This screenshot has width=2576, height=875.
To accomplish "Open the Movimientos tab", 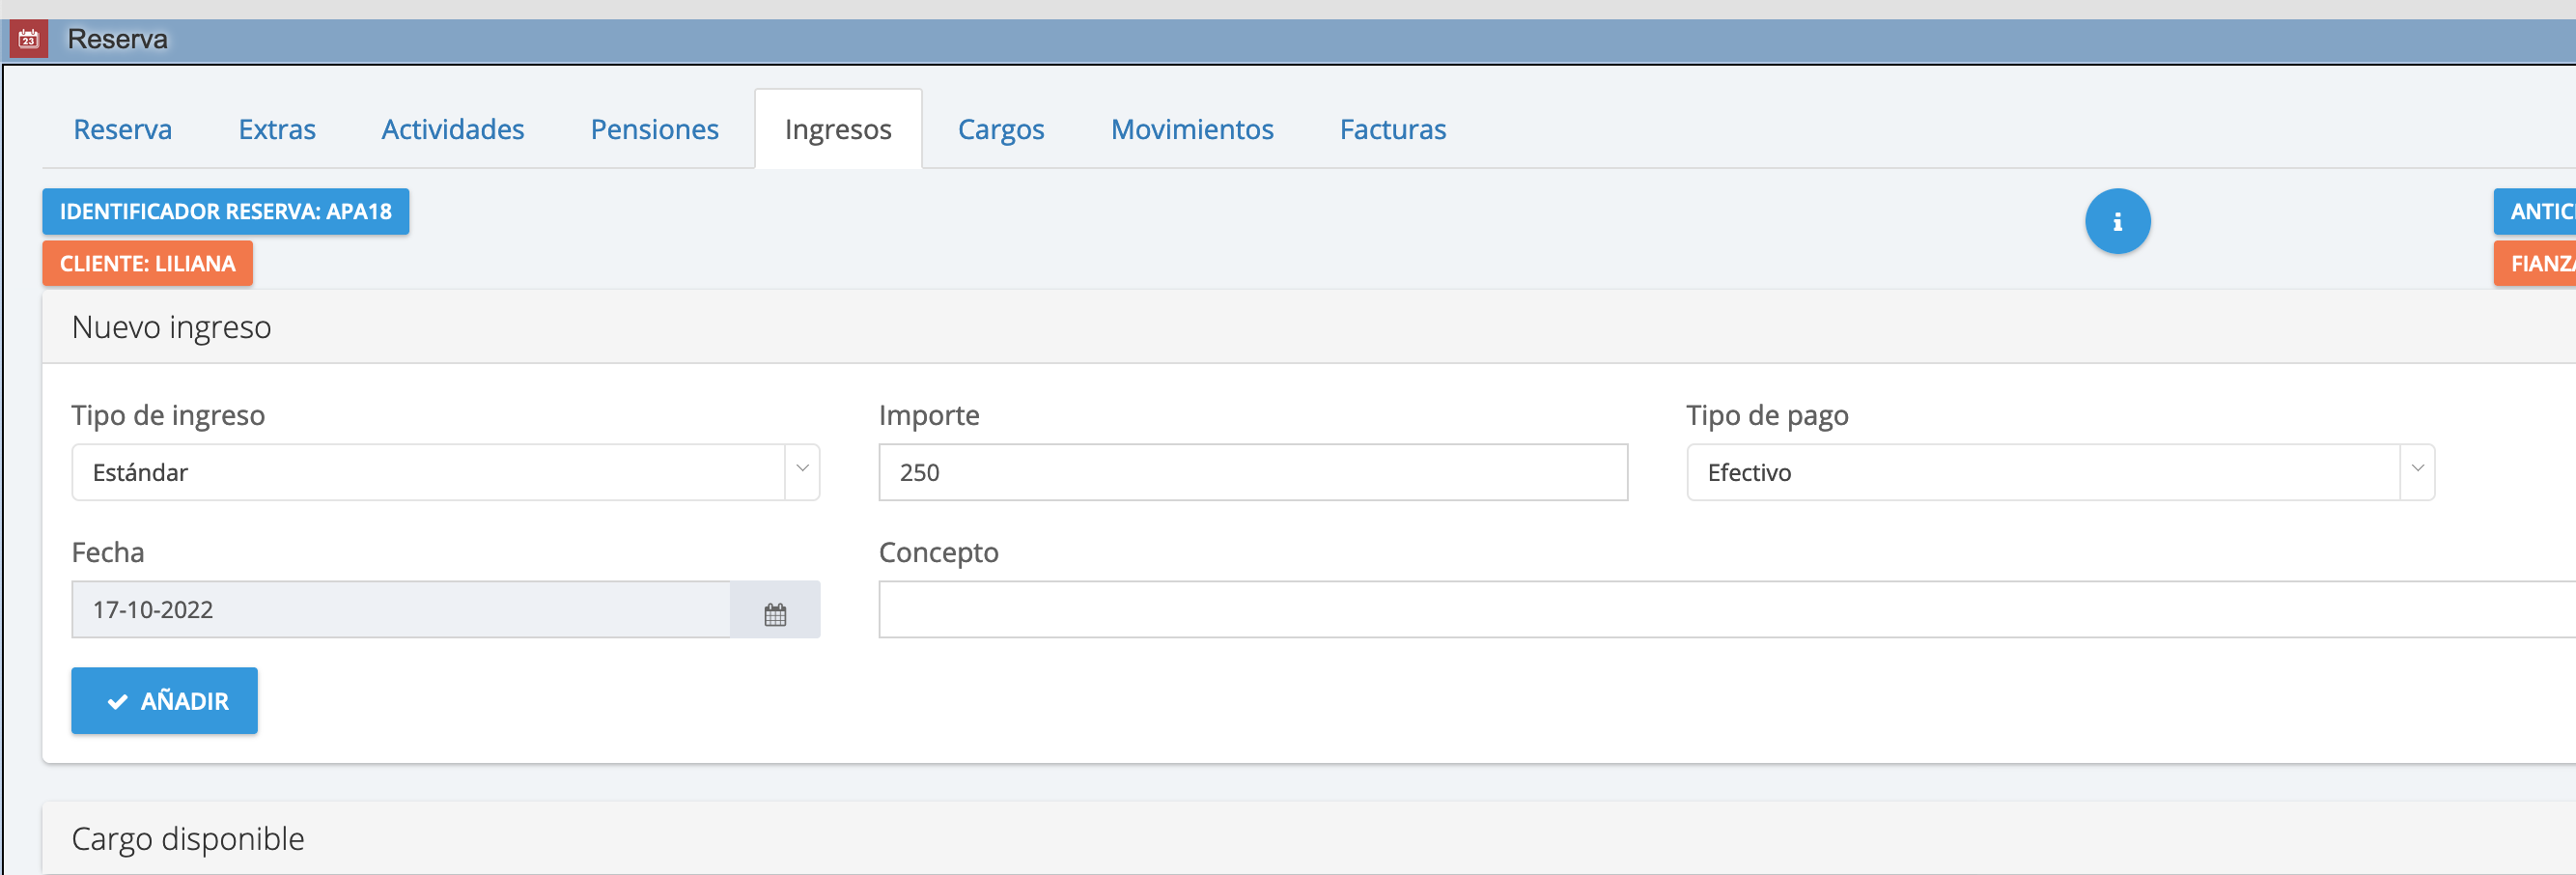I will tap(1192, 130).
